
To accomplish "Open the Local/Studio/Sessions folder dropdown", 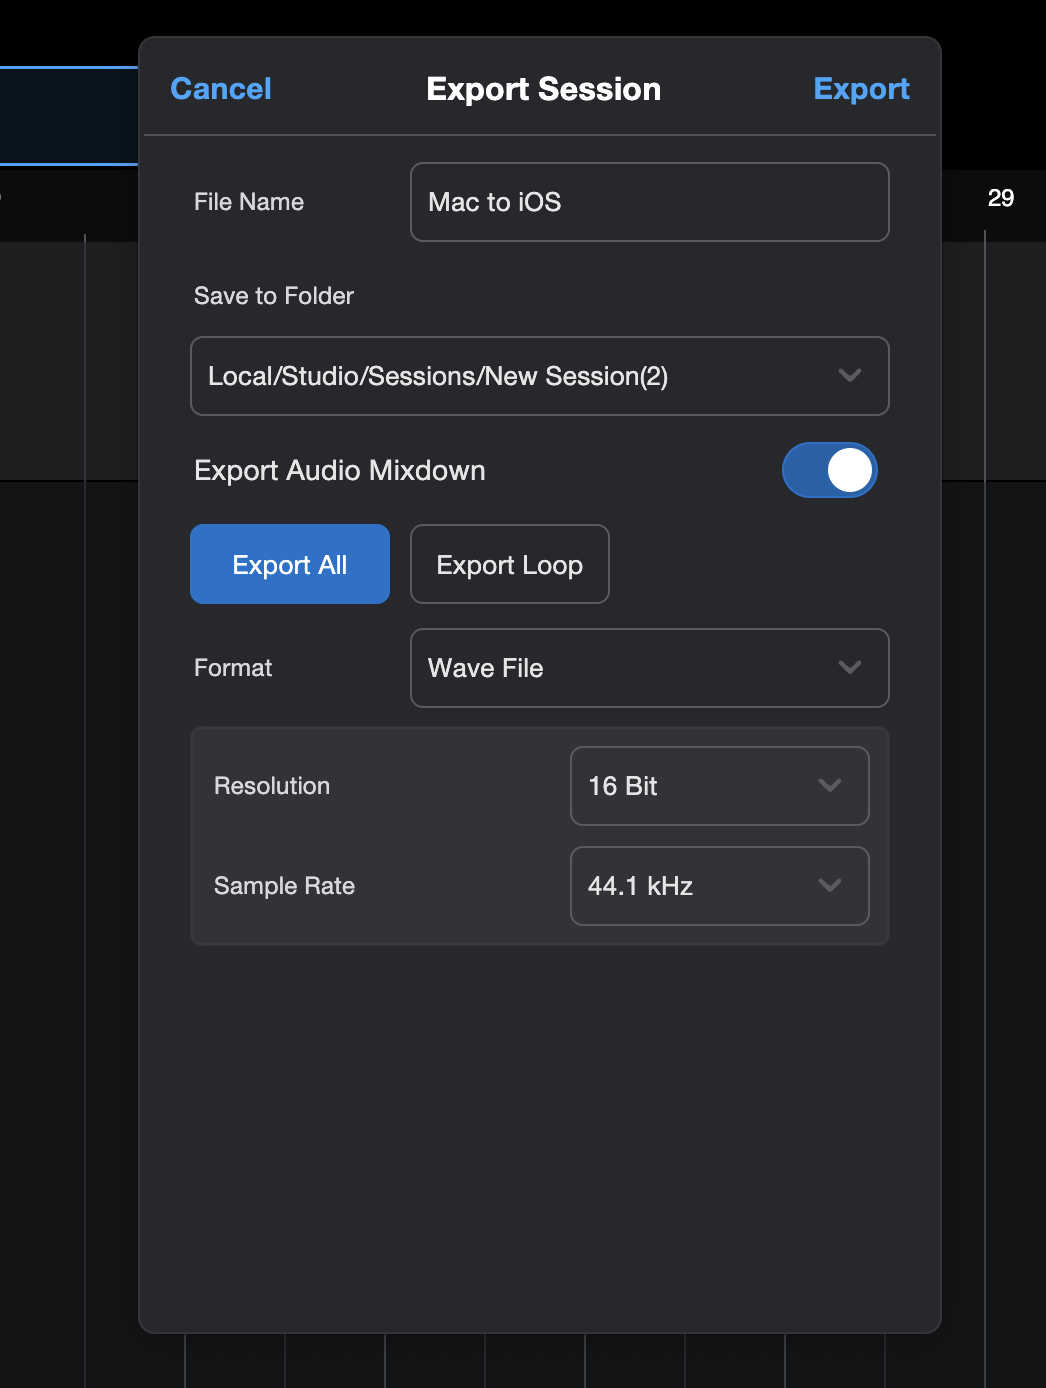I will (540, 376).
